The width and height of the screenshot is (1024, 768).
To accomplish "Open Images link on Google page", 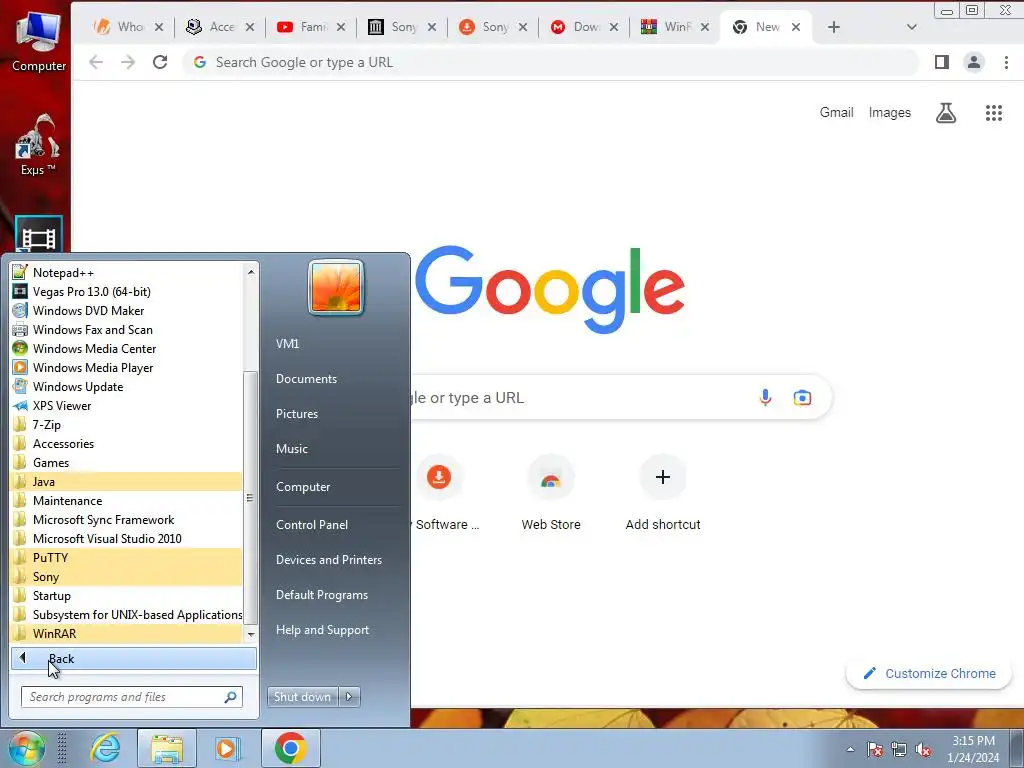I will coord(889,112).
